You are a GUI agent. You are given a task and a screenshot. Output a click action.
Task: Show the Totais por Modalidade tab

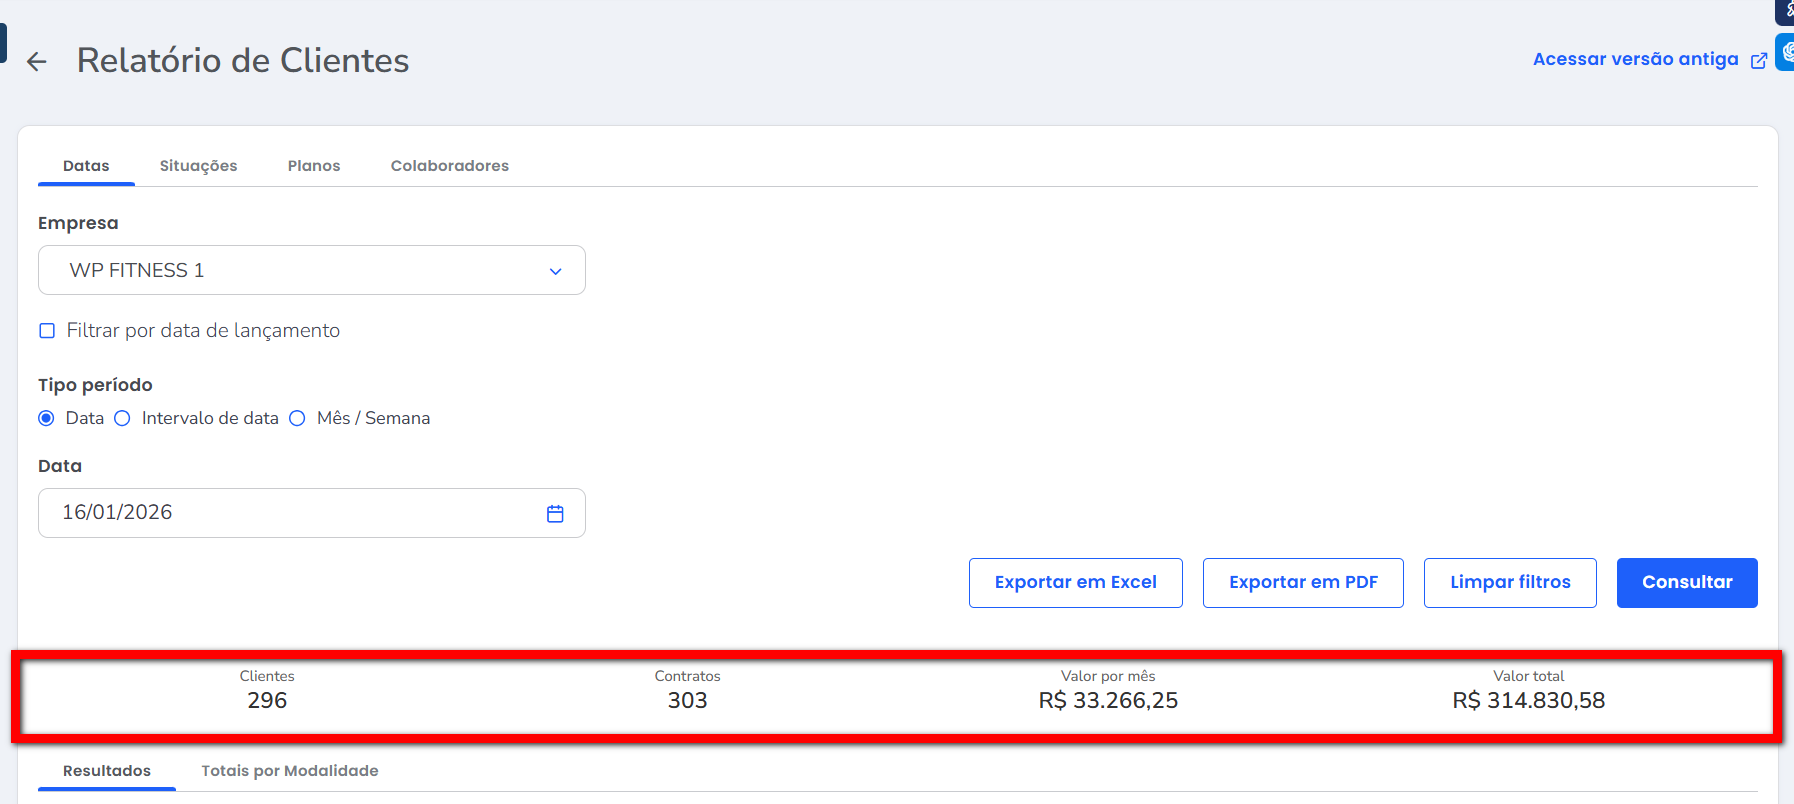tap(289, 771)
